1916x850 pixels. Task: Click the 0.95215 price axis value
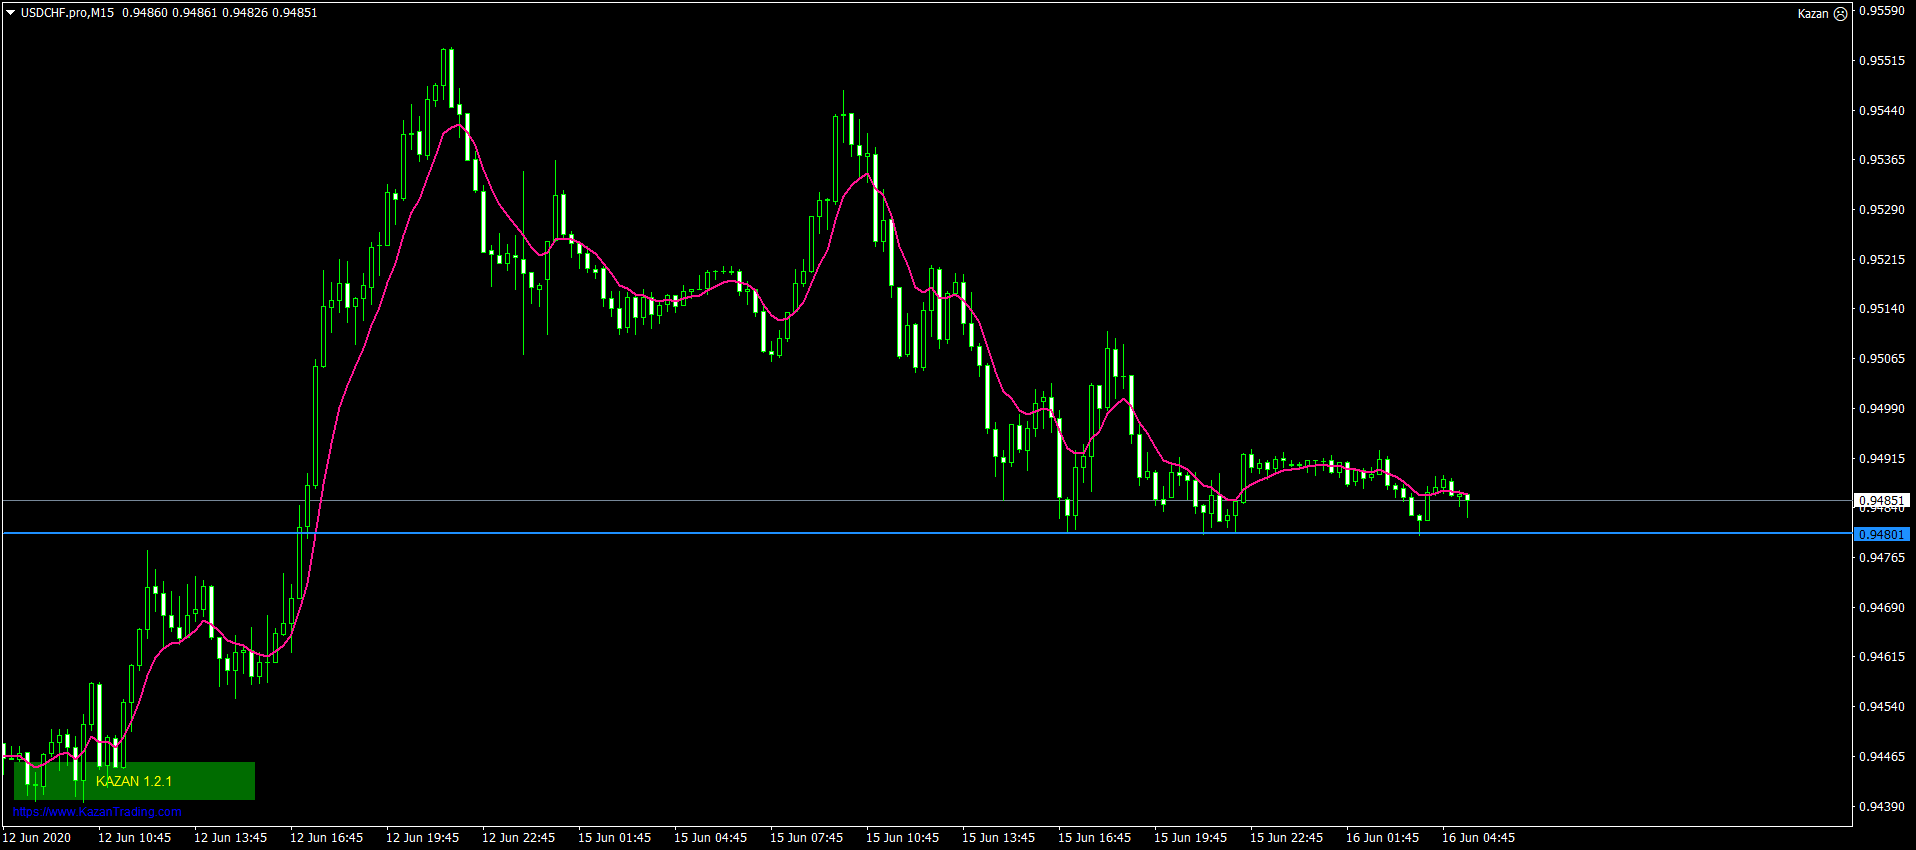click(x=1881, y=260)
